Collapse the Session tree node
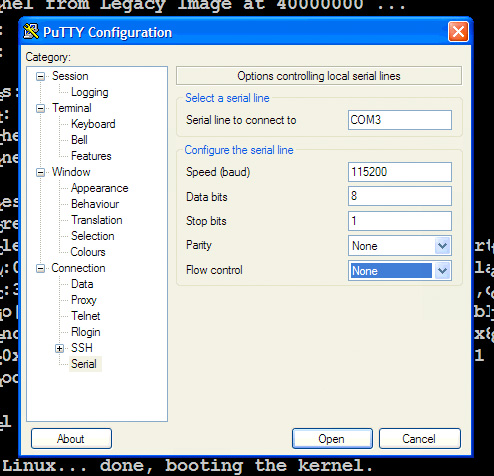This screenshot has height=476, width=494. pos(40,76)
